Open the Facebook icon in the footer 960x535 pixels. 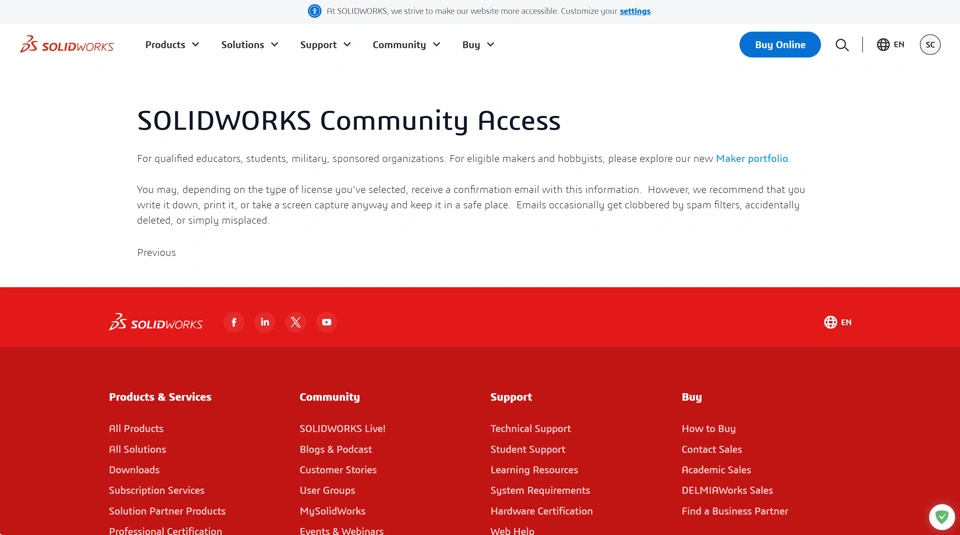[234, 323]
